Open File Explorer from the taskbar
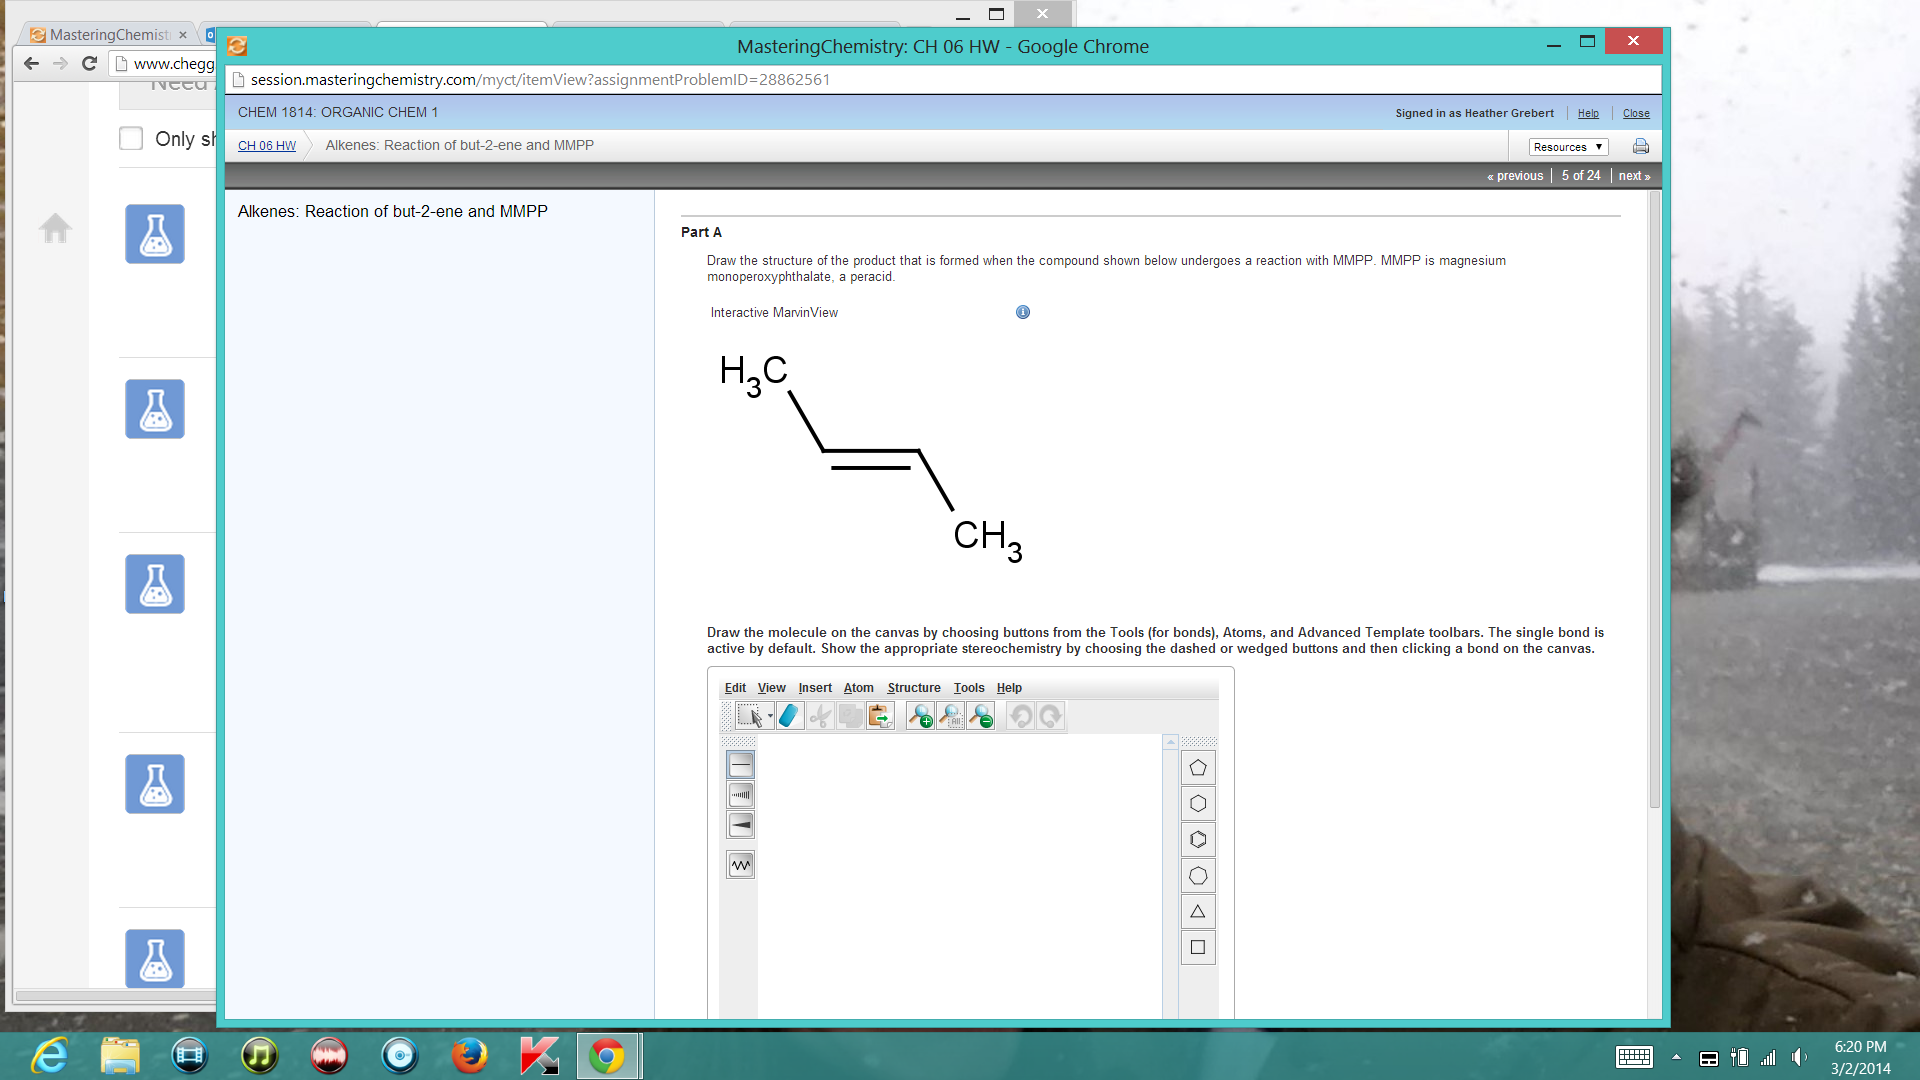The height and width of the screenshot is (1080, 1920). 120,1056
